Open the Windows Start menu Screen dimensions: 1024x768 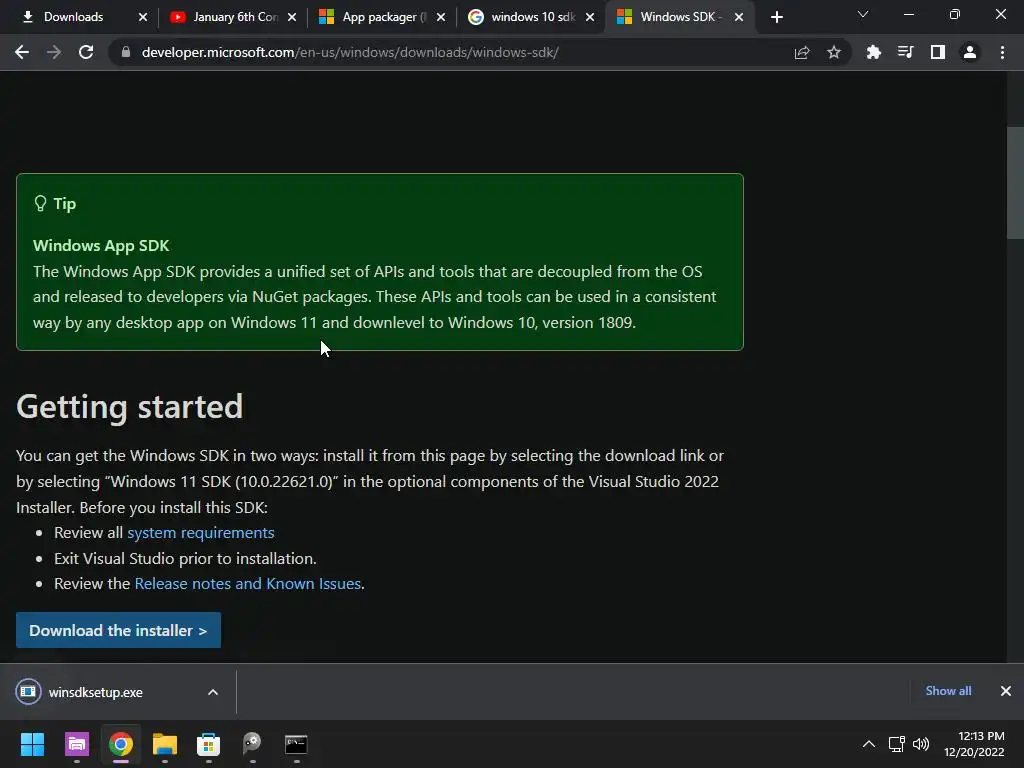pos(32,744)
